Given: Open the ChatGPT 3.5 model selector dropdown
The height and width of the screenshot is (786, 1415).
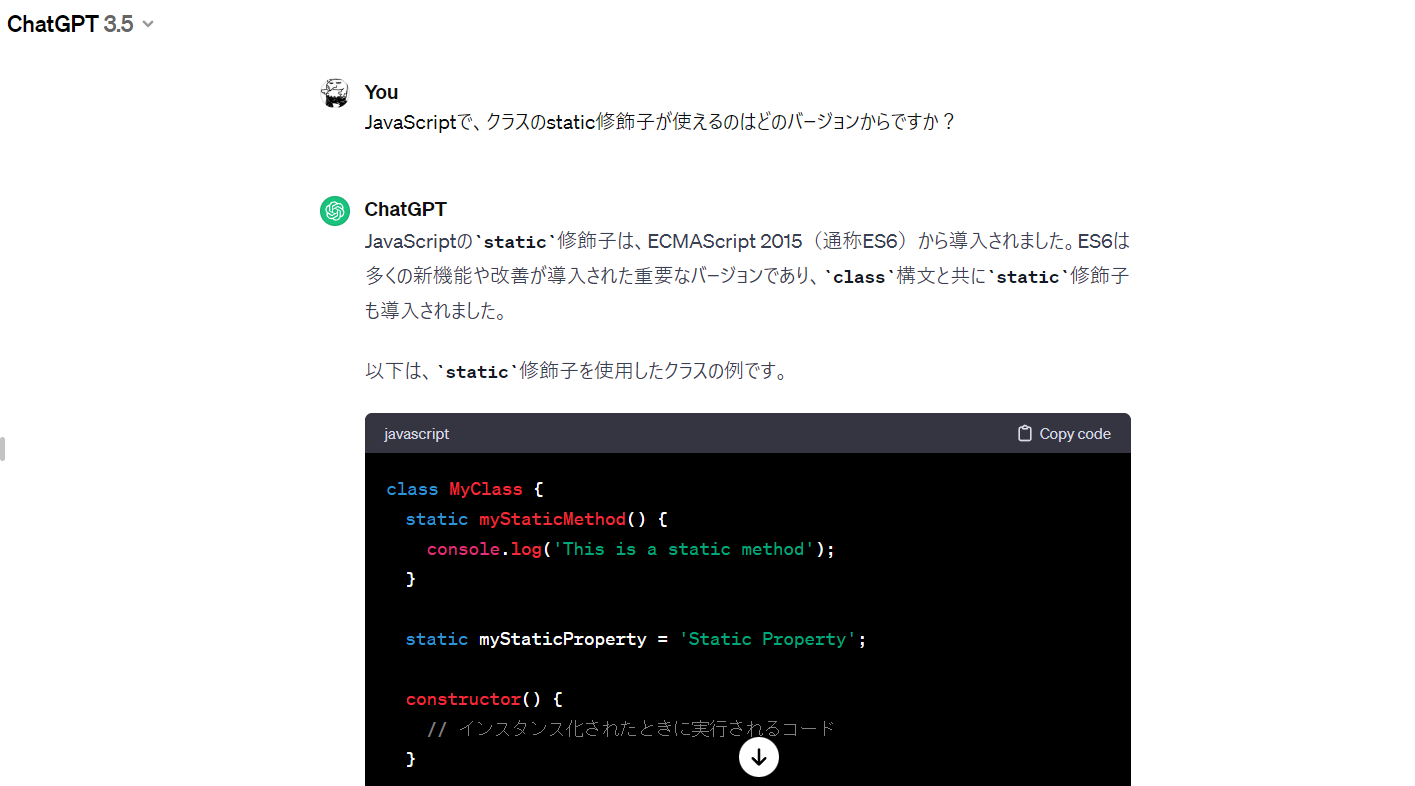Looking at the screenshot, I should (x=80, y=24).
